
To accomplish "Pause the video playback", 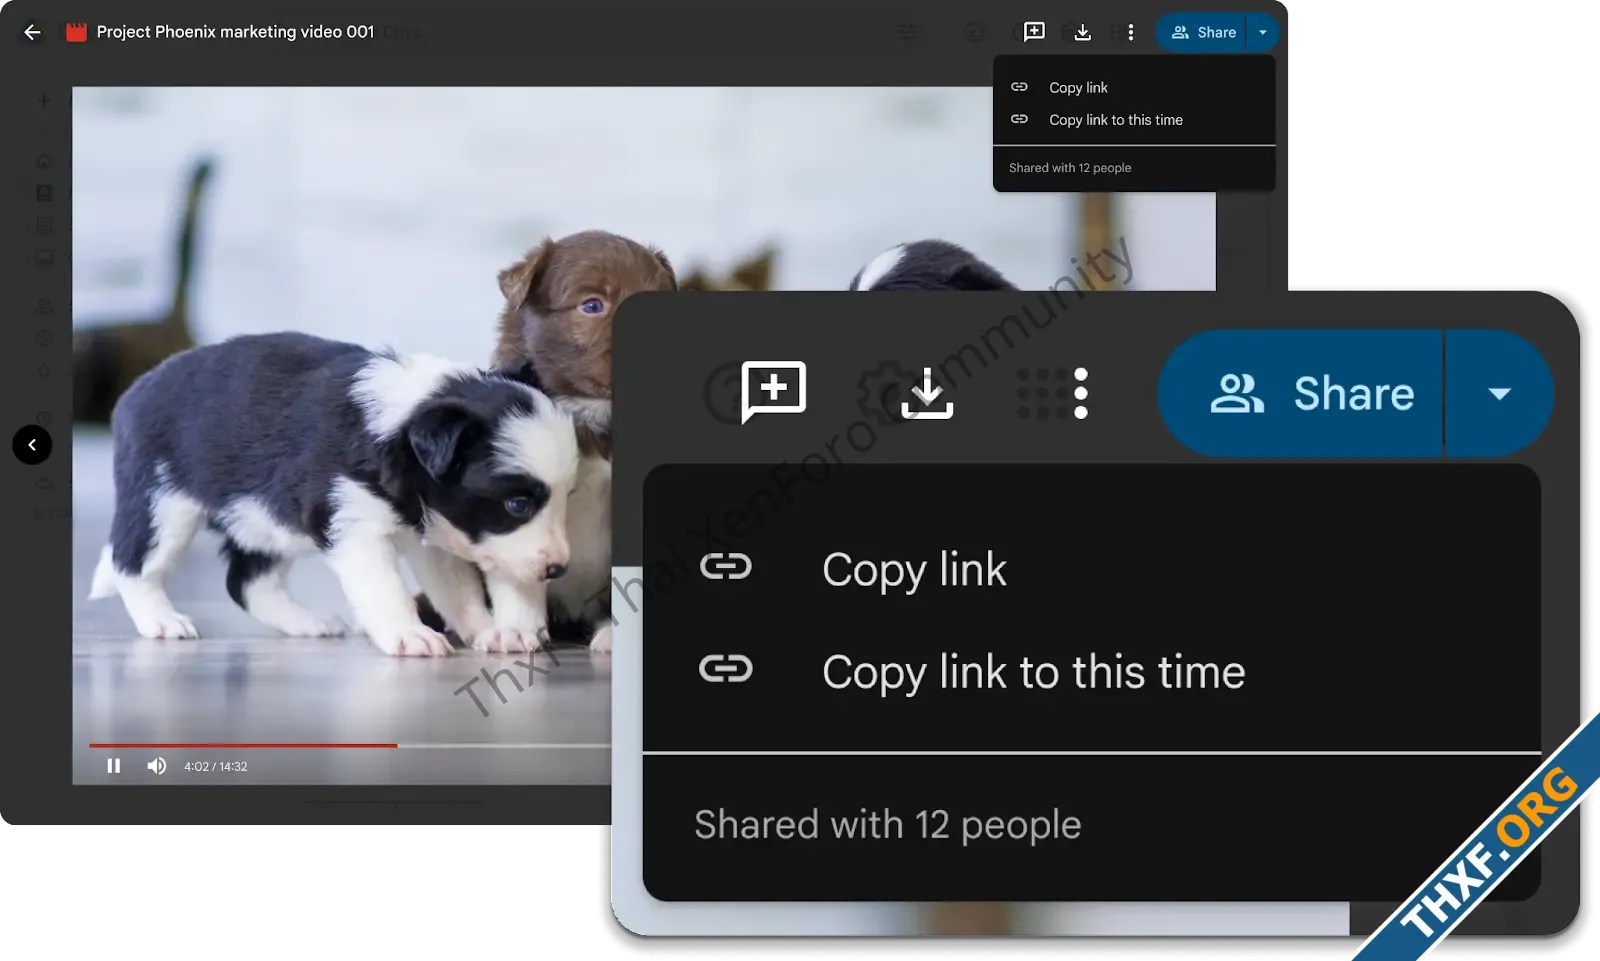I will 114,766.
